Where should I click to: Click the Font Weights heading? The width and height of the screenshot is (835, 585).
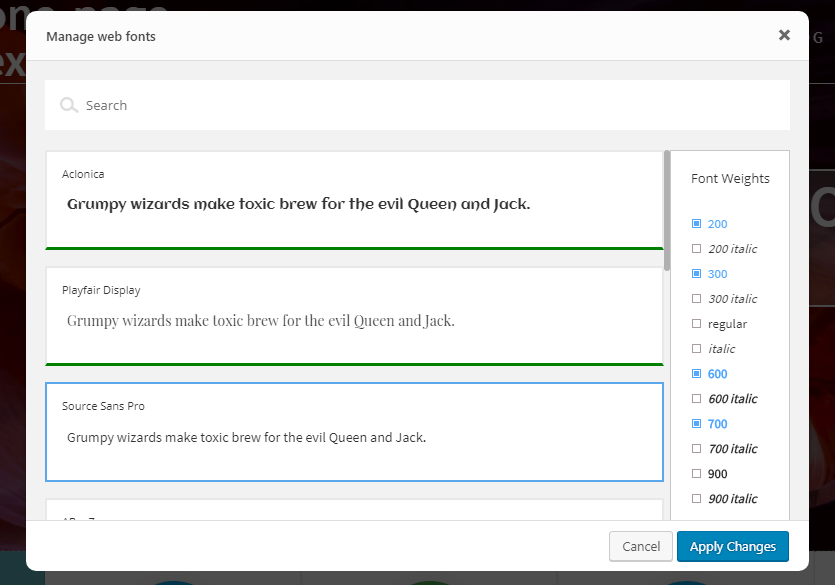pyautogui.click(x=730, y=179)
